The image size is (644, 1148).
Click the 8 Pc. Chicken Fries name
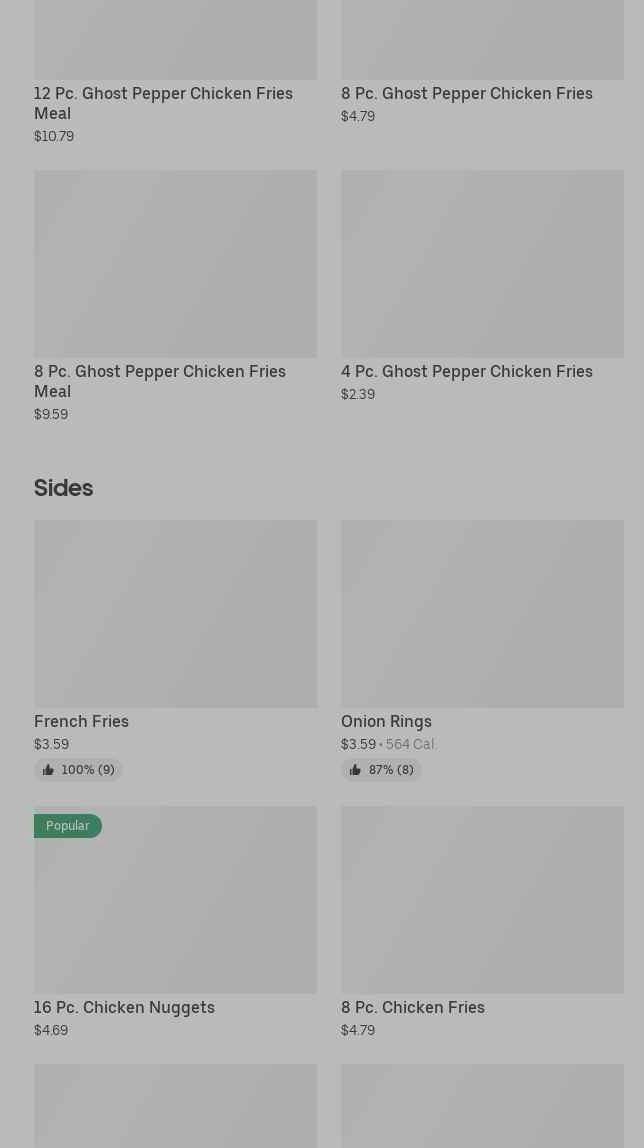(x=412, y=1007)
